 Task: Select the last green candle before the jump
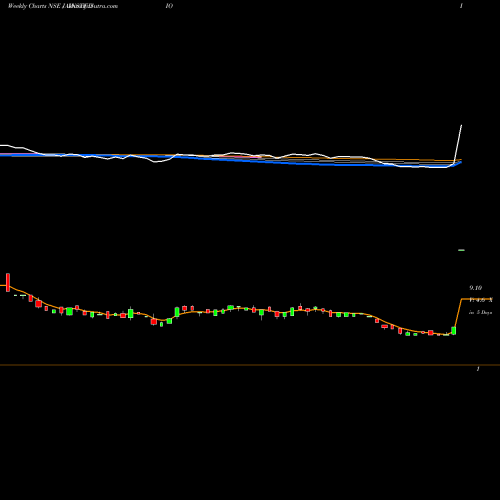(454, 330)
